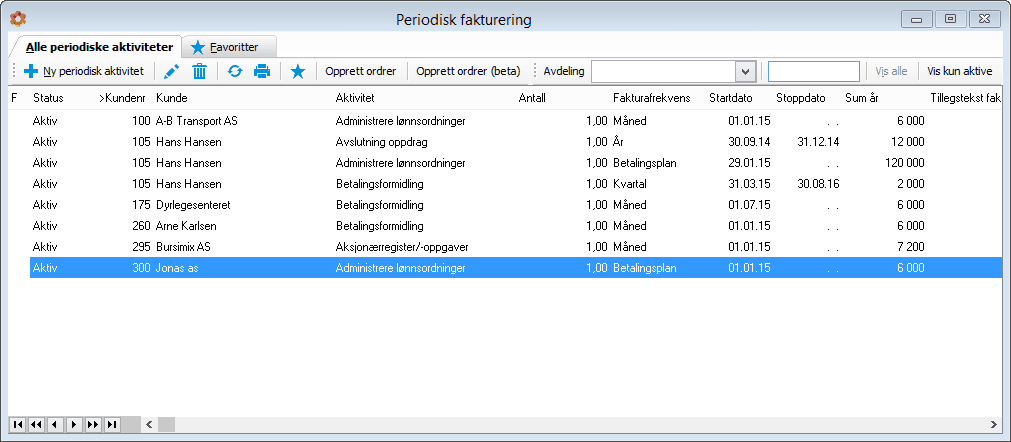Sort by Tilleggstekst column header
The width and height of the screenshot is (1011, 442).
click(x=965, y=98)
